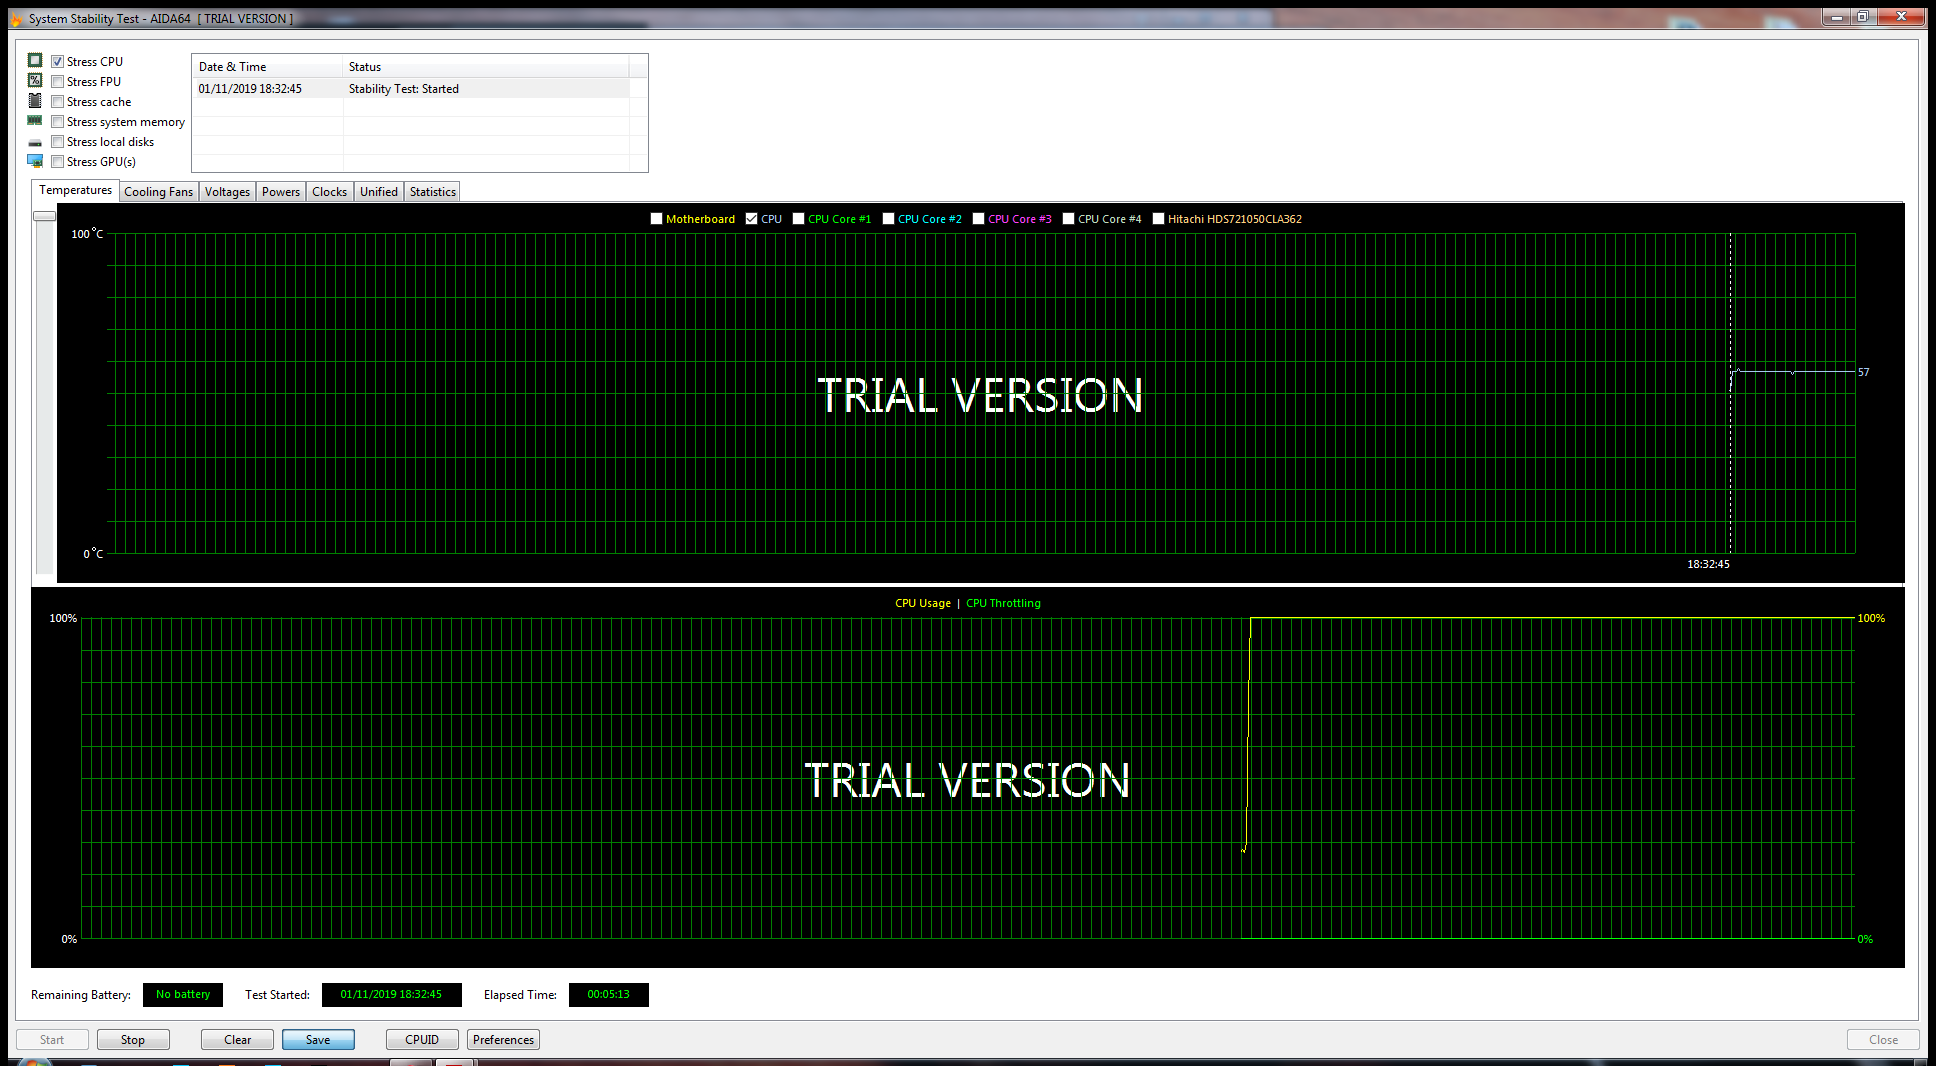Image resolution: width=1936 pixels, height=1066 pixels.
Task: Select the Temperatures tab
Action: [76, 190]
